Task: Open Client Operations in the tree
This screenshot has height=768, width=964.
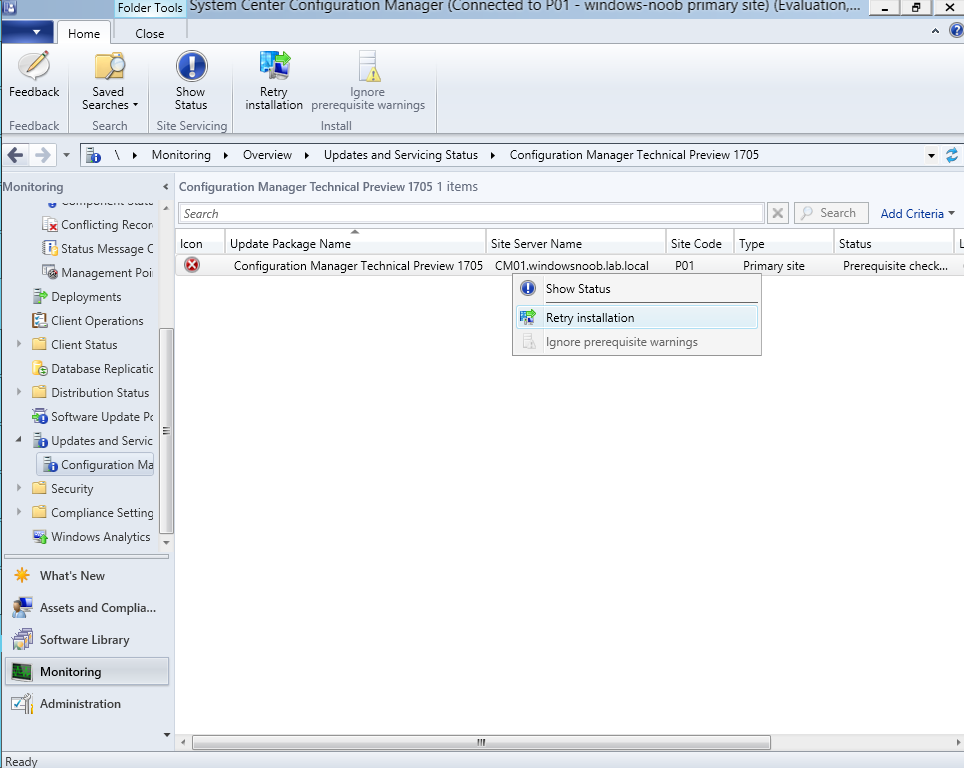Action: 88,320
